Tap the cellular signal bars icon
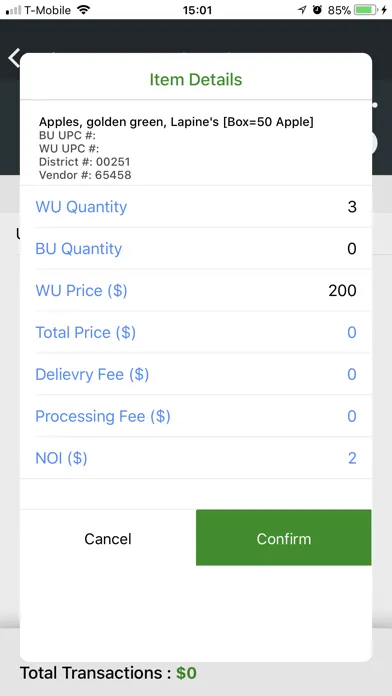 click(x=13, y=10)
